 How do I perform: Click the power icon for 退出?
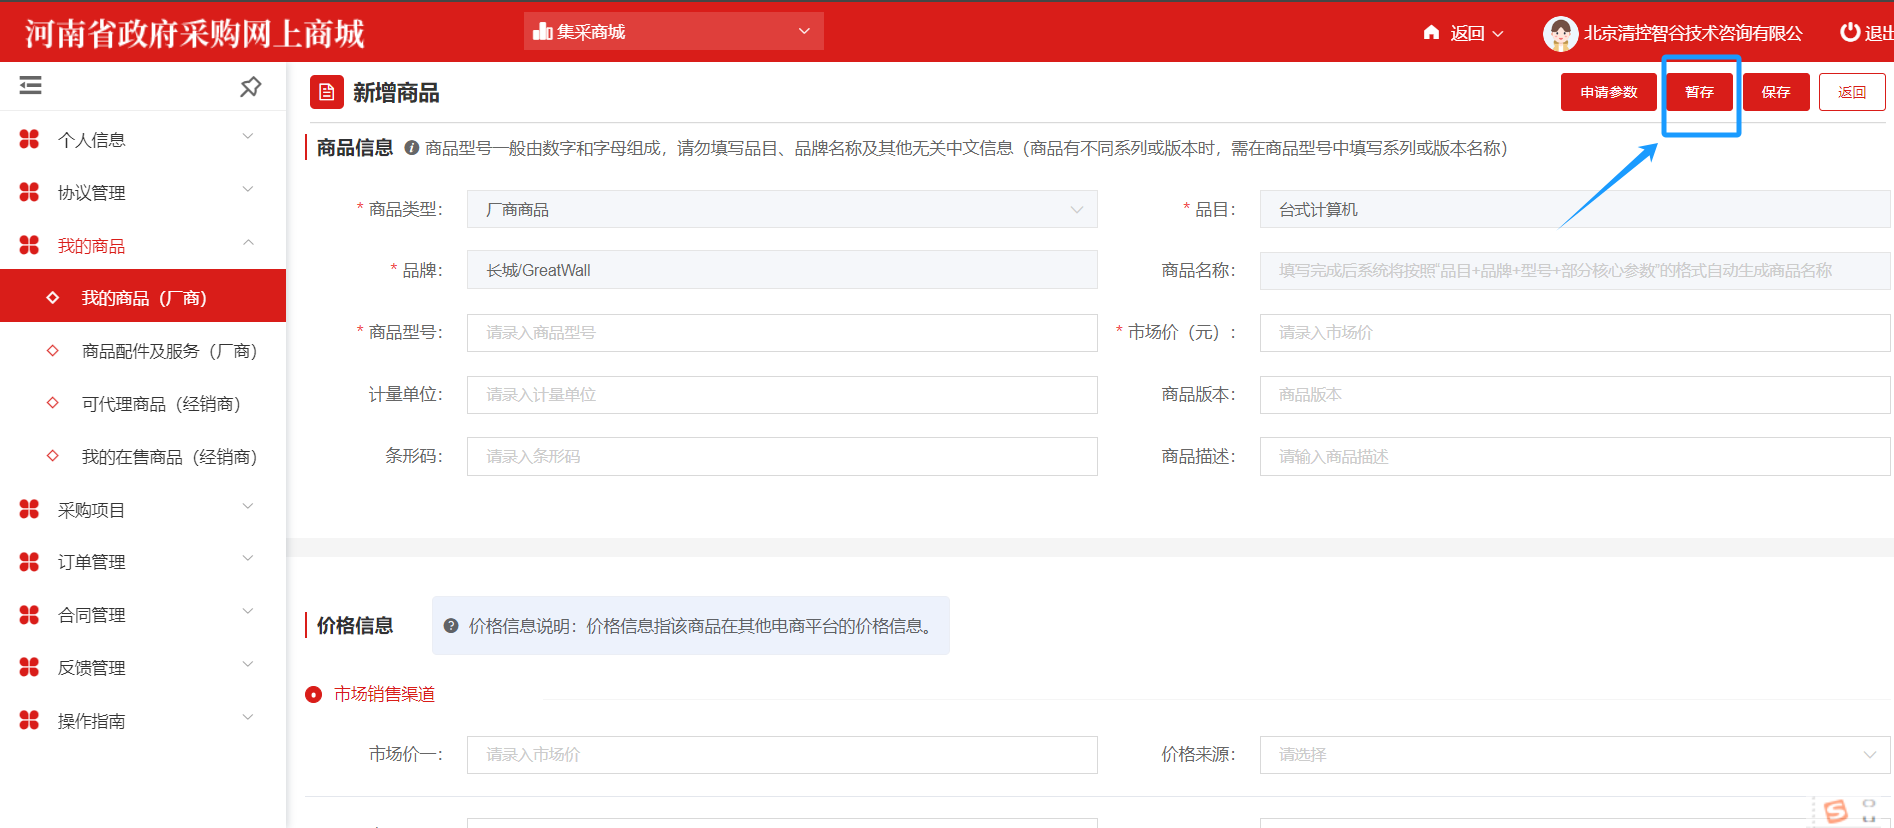click(1850, 32)
